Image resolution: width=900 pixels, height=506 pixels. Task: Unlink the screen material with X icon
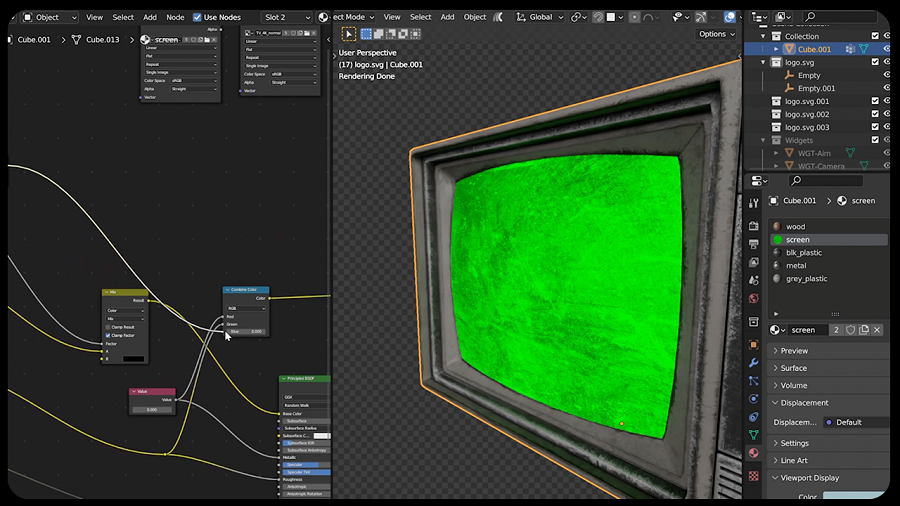click(x=877, y=330)
